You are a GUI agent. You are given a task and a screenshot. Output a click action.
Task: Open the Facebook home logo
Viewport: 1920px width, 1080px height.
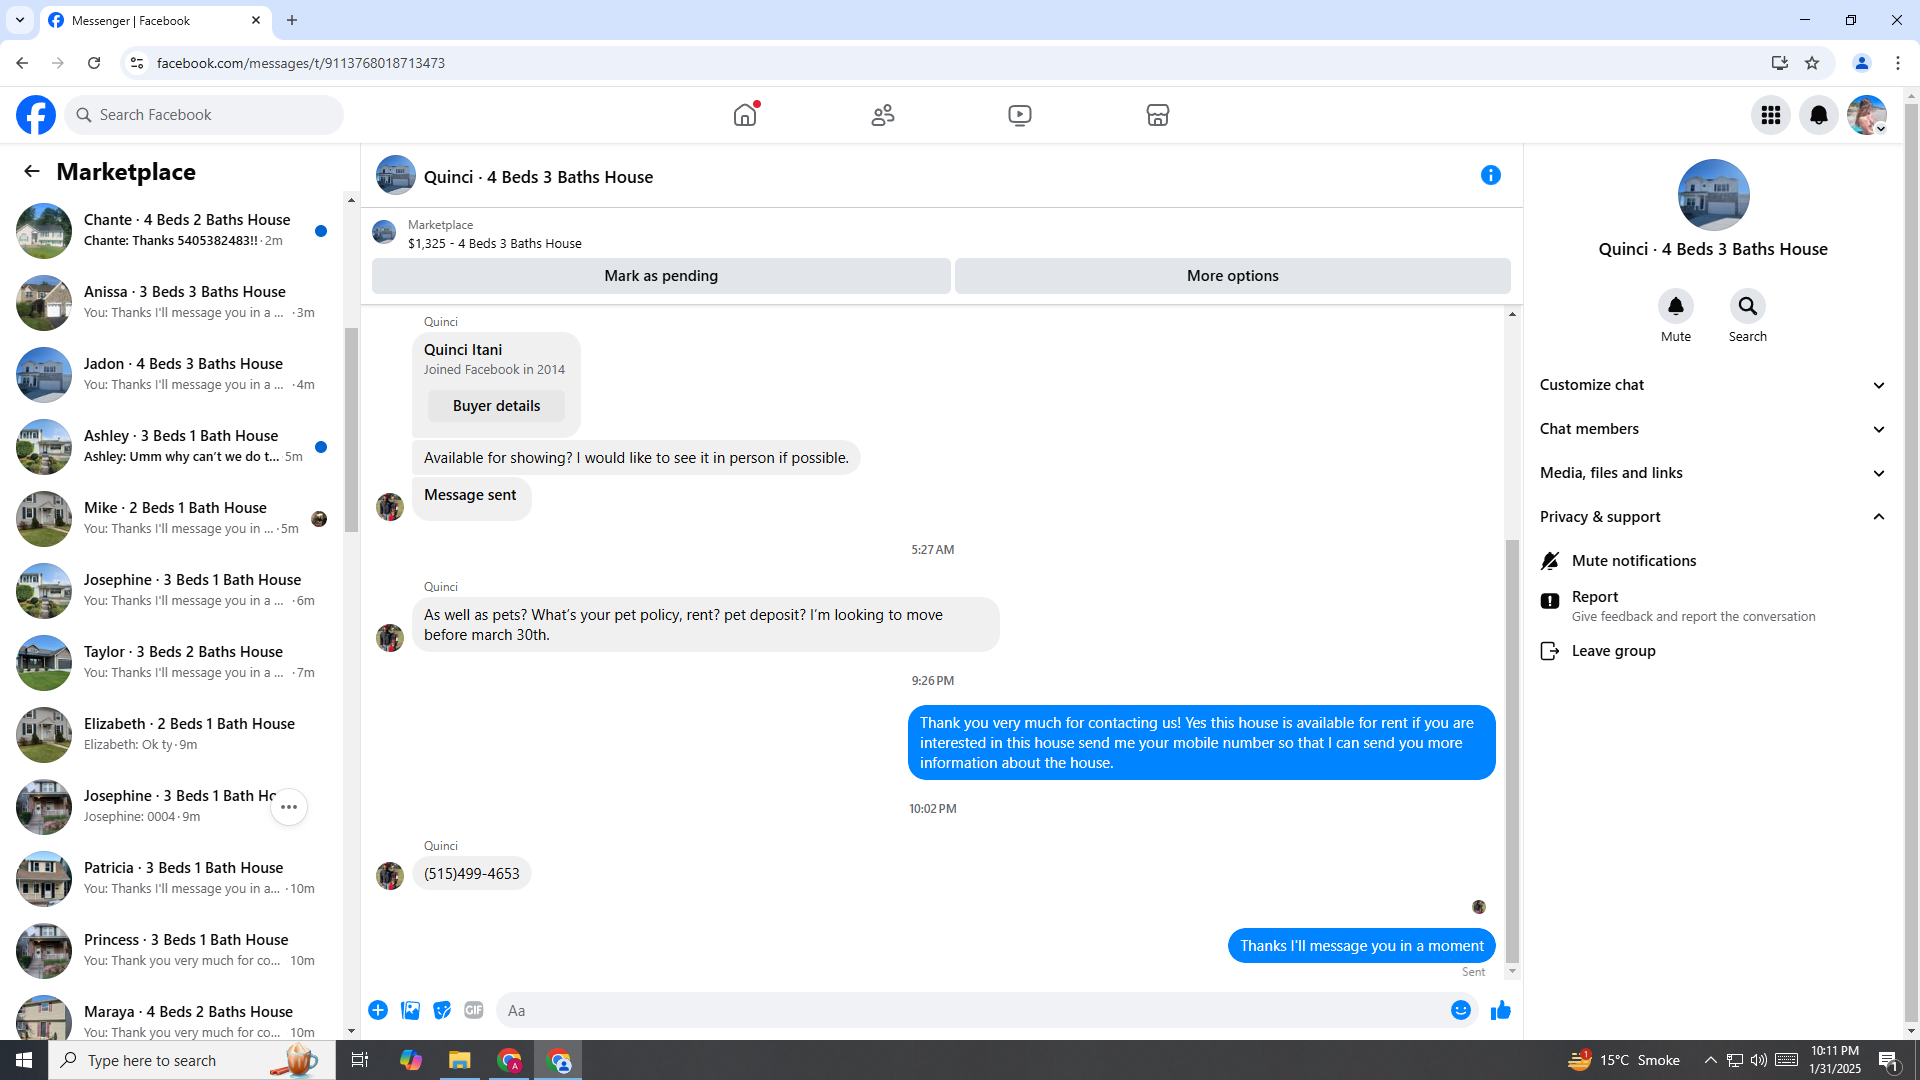[x=36, y=115]
